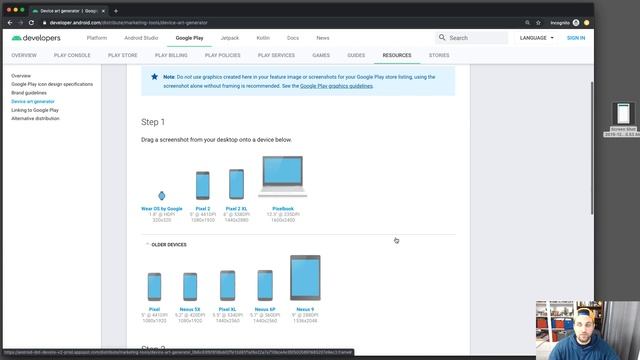Select the Nexus 9 tablet device image
640x360 pixels.
click(305, 278)
